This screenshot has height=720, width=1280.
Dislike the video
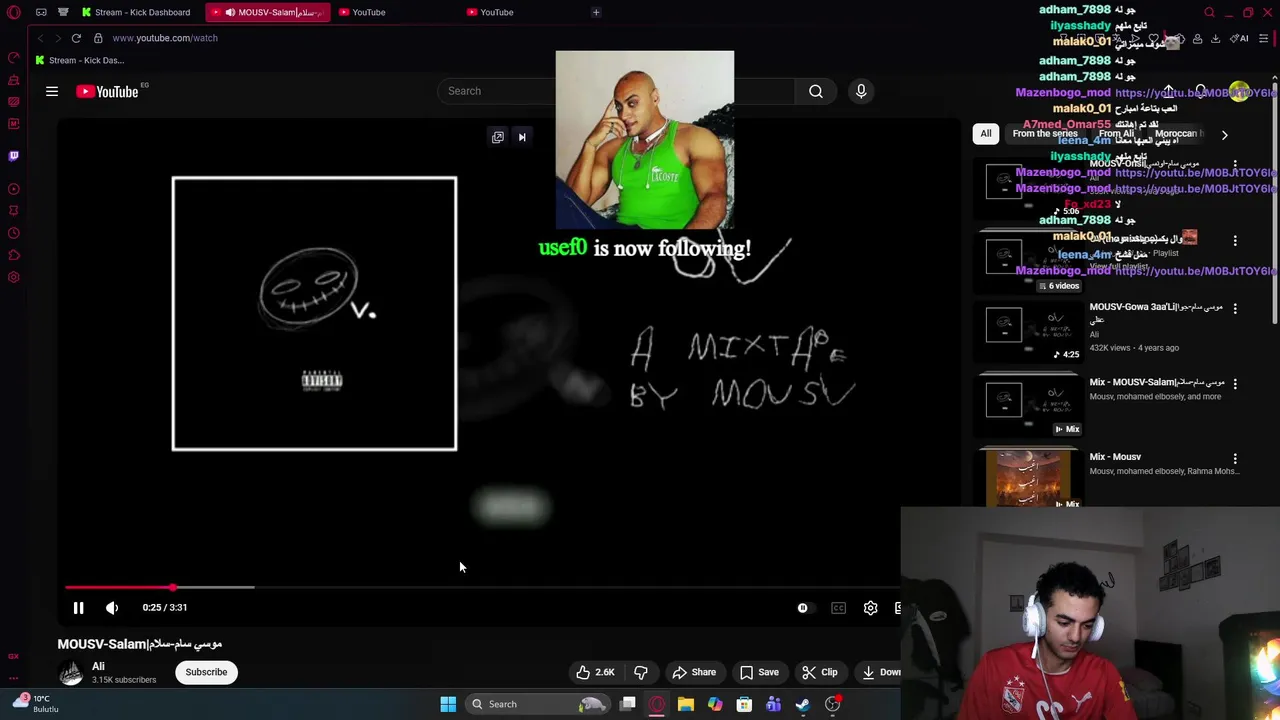point(641,672)
